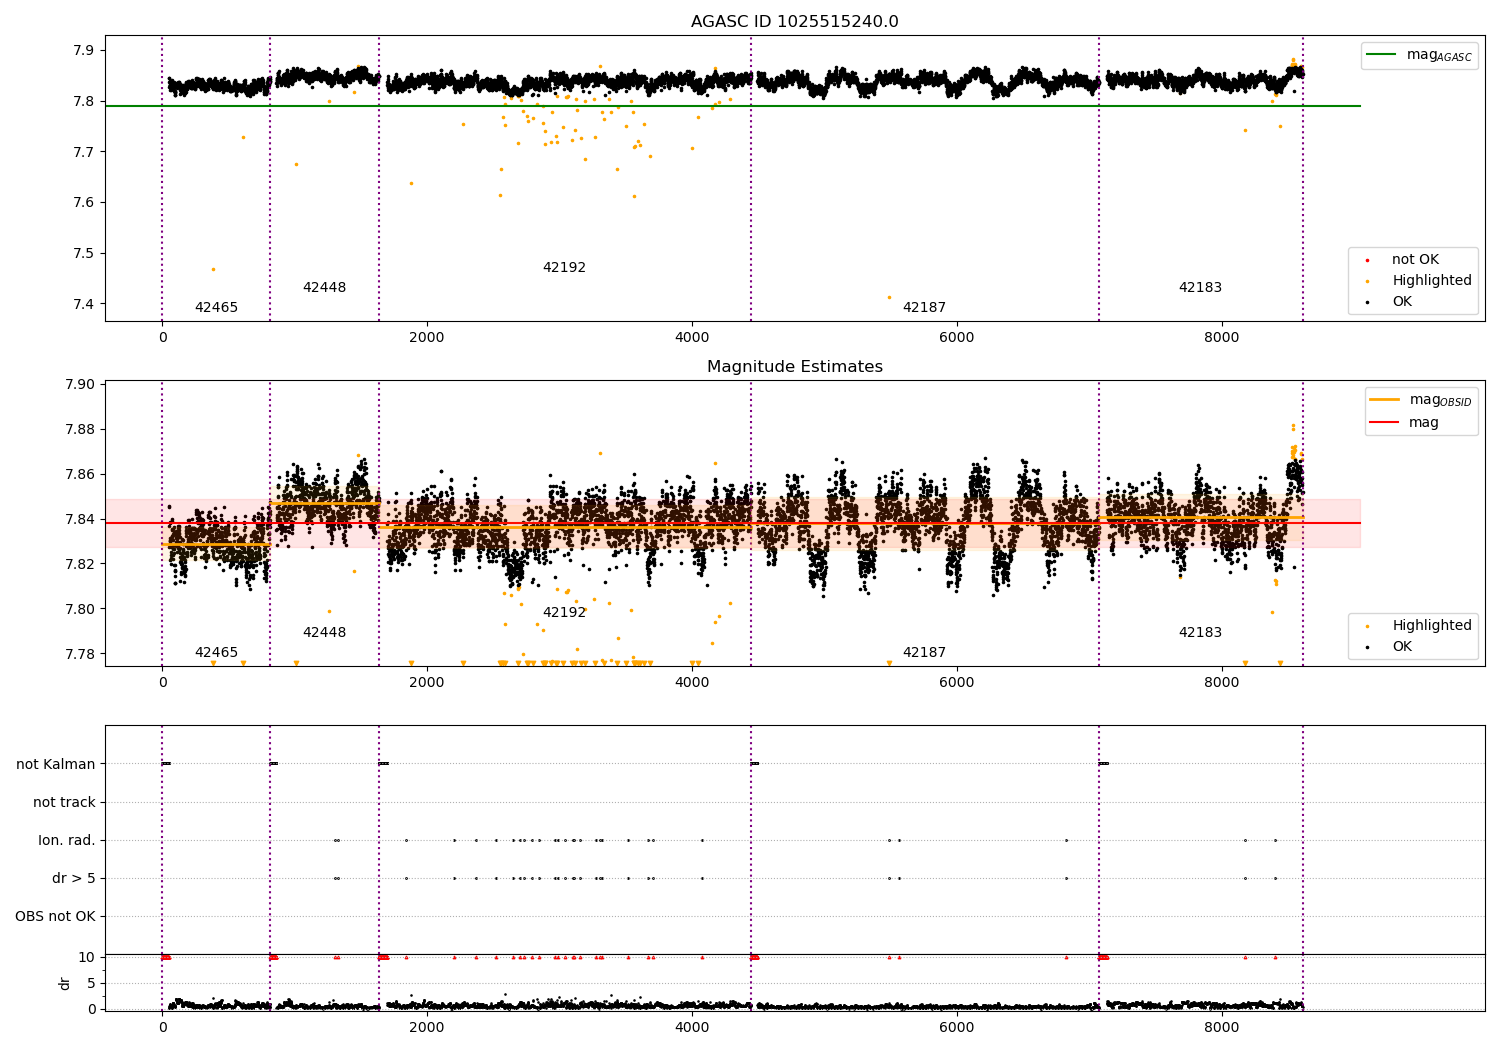The width and height of the screenshot is (1500, 1050).
Task: Click obsid label 42183 in top plot
Action: (x=1200, y=288)
